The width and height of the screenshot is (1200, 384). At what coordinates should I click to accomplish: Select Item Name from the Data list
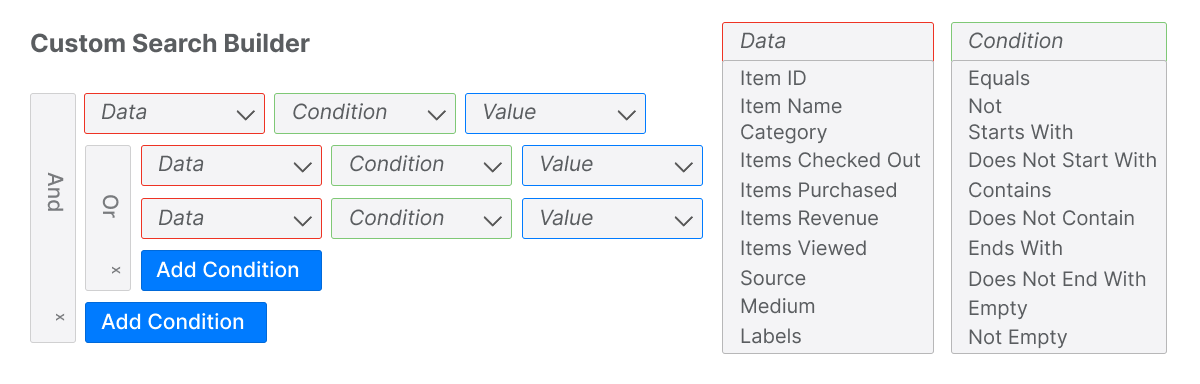791,106
